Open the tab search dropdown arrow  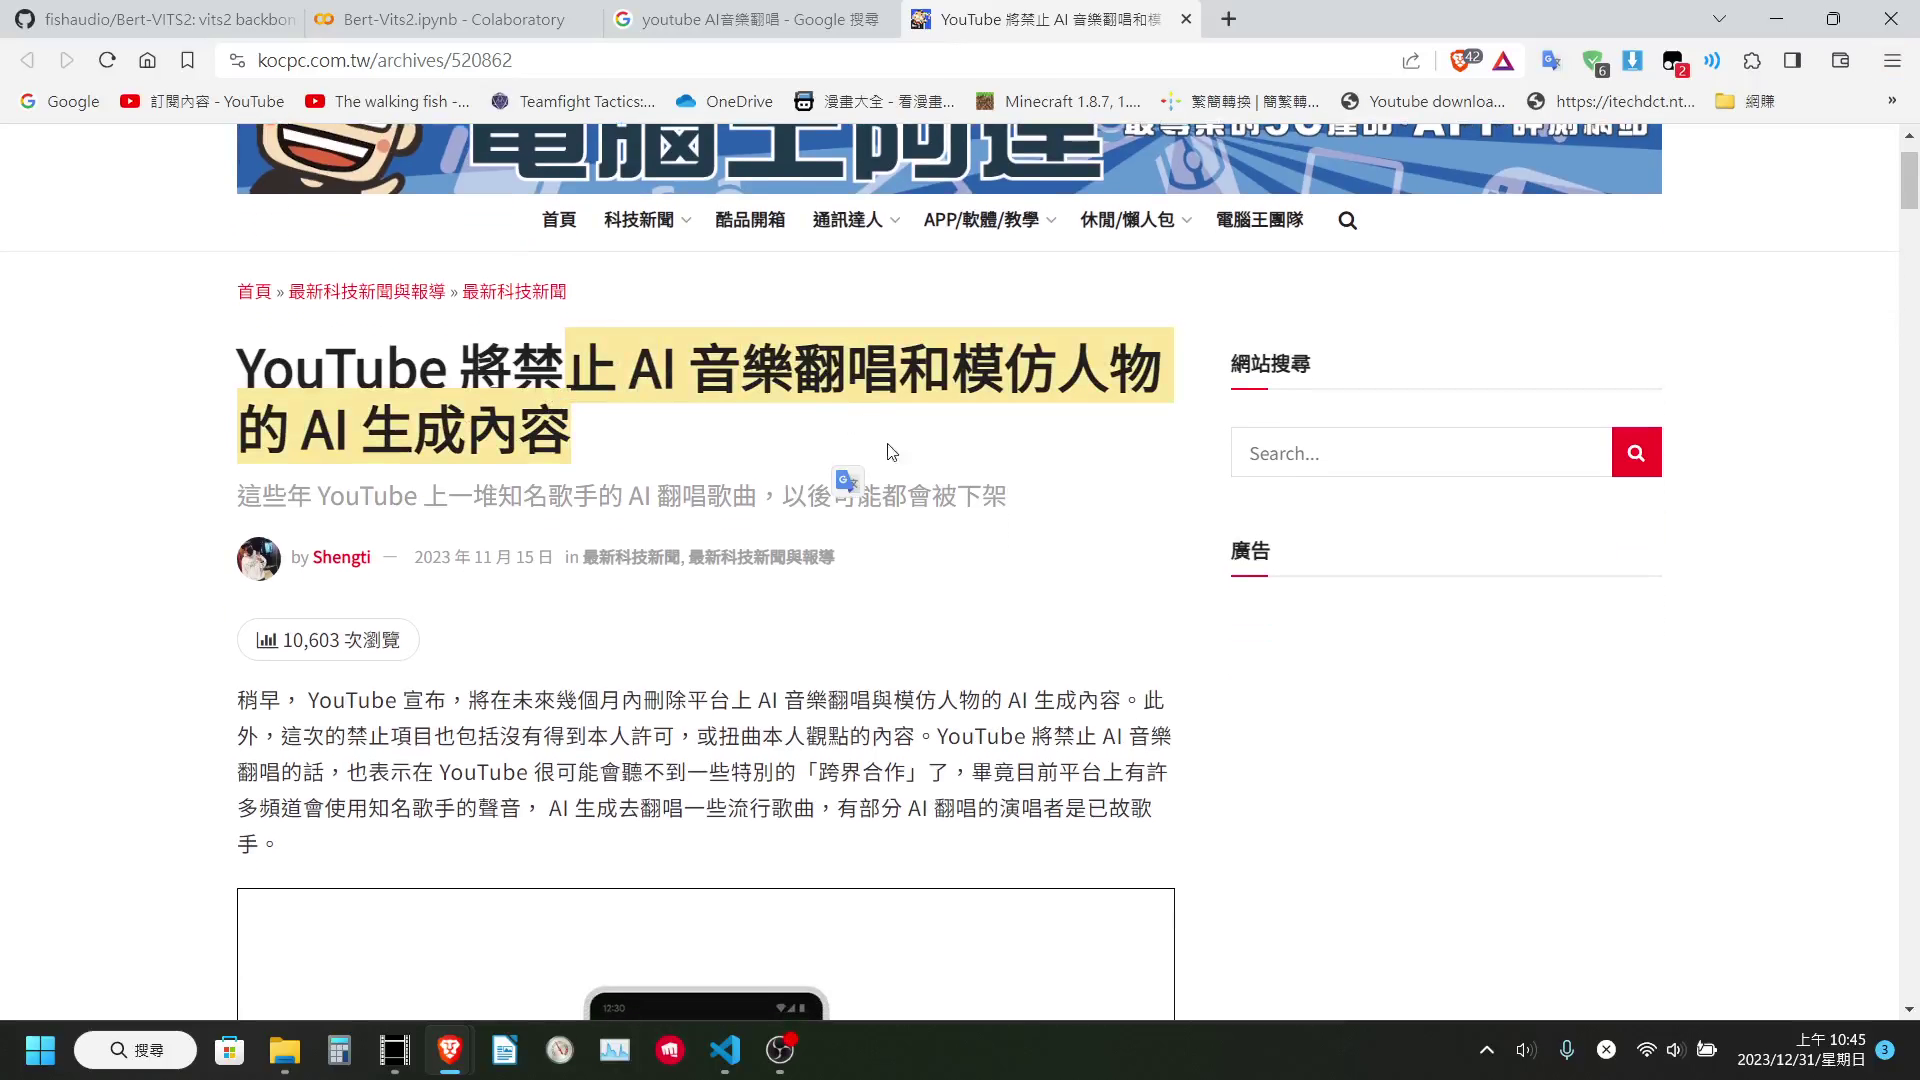[1719, 19]
